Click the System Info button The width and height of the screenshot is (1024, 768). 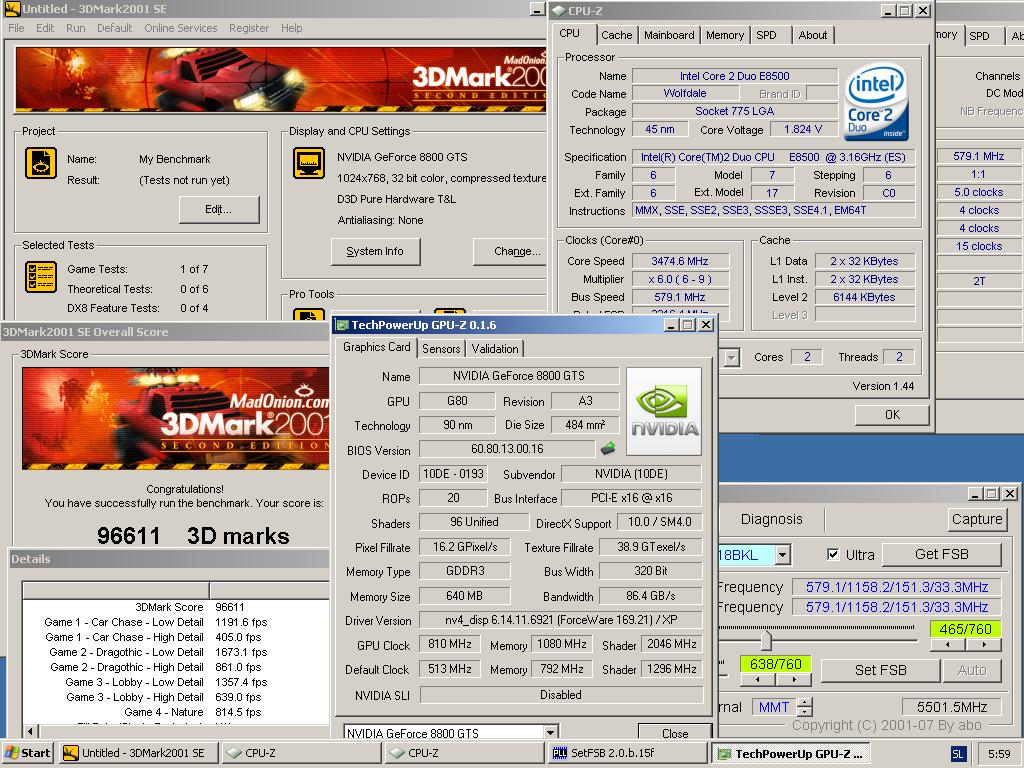click(x=375, y=251)
